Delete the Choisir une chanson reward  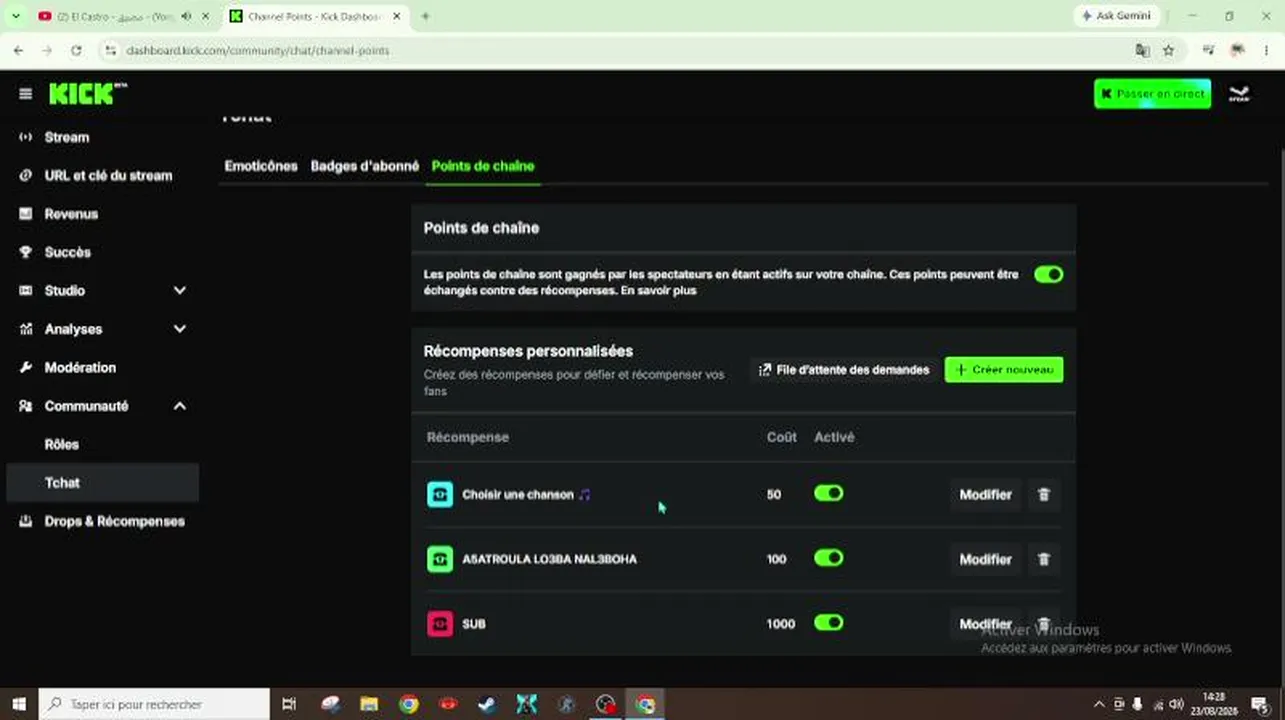(x=1044, y=495)
